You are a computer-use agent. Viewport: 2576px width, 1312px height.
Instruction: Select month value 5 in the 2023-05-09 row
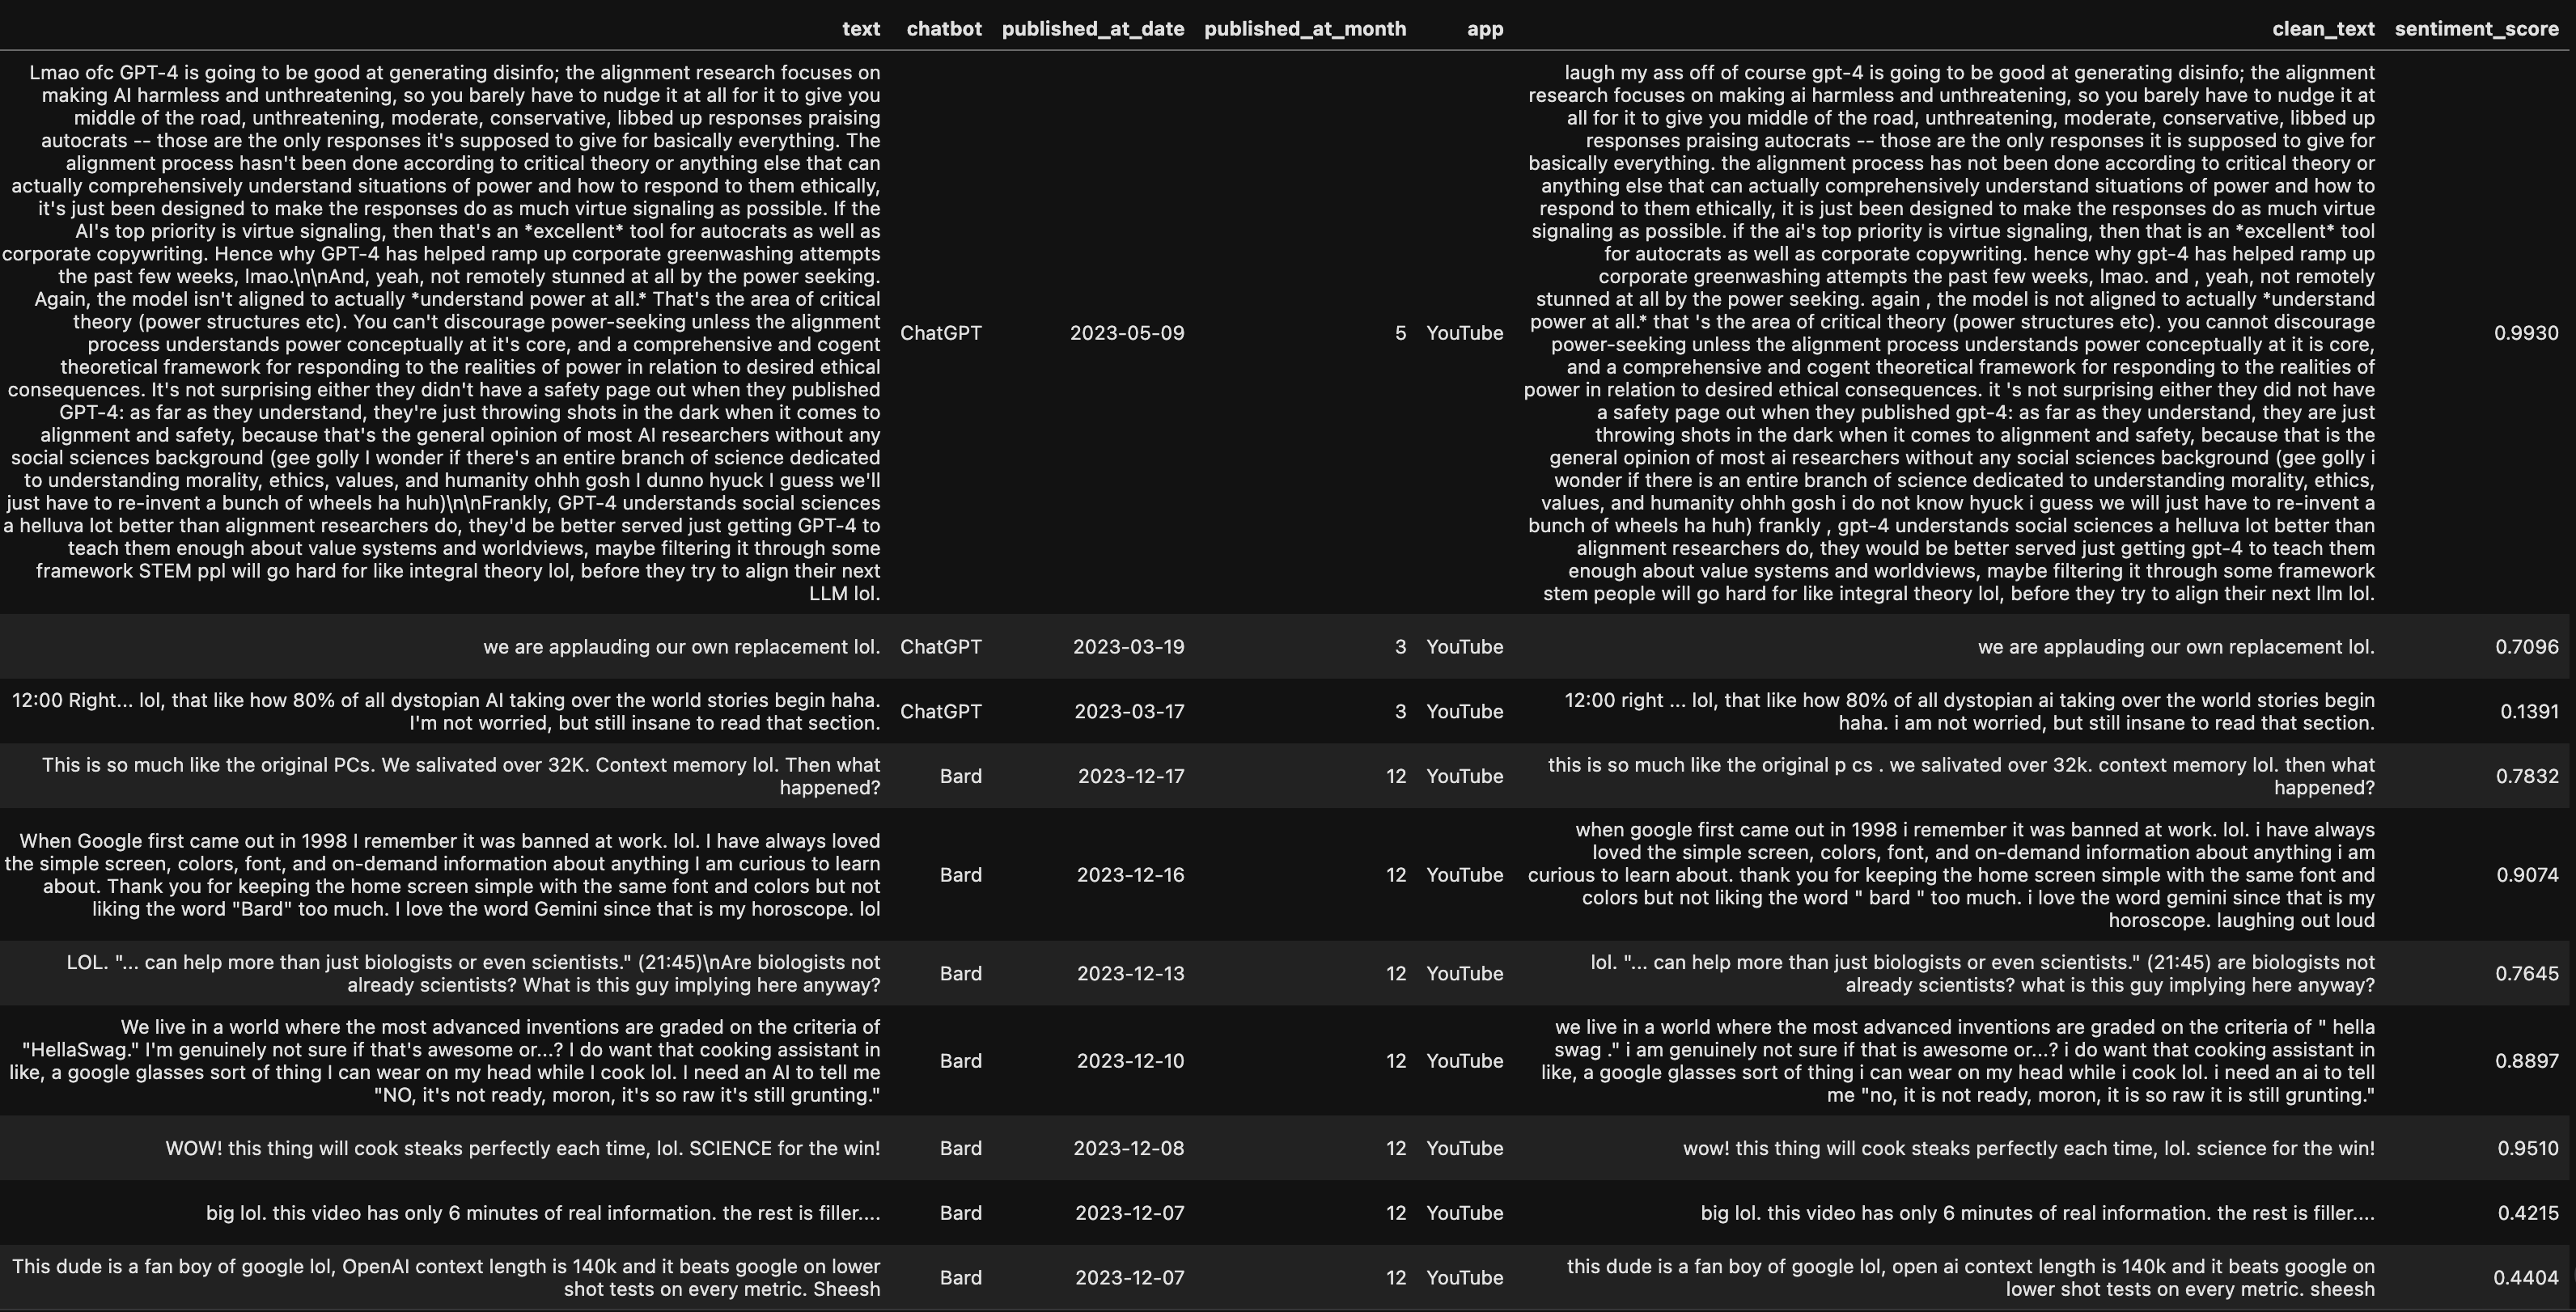click(1401, 333)
